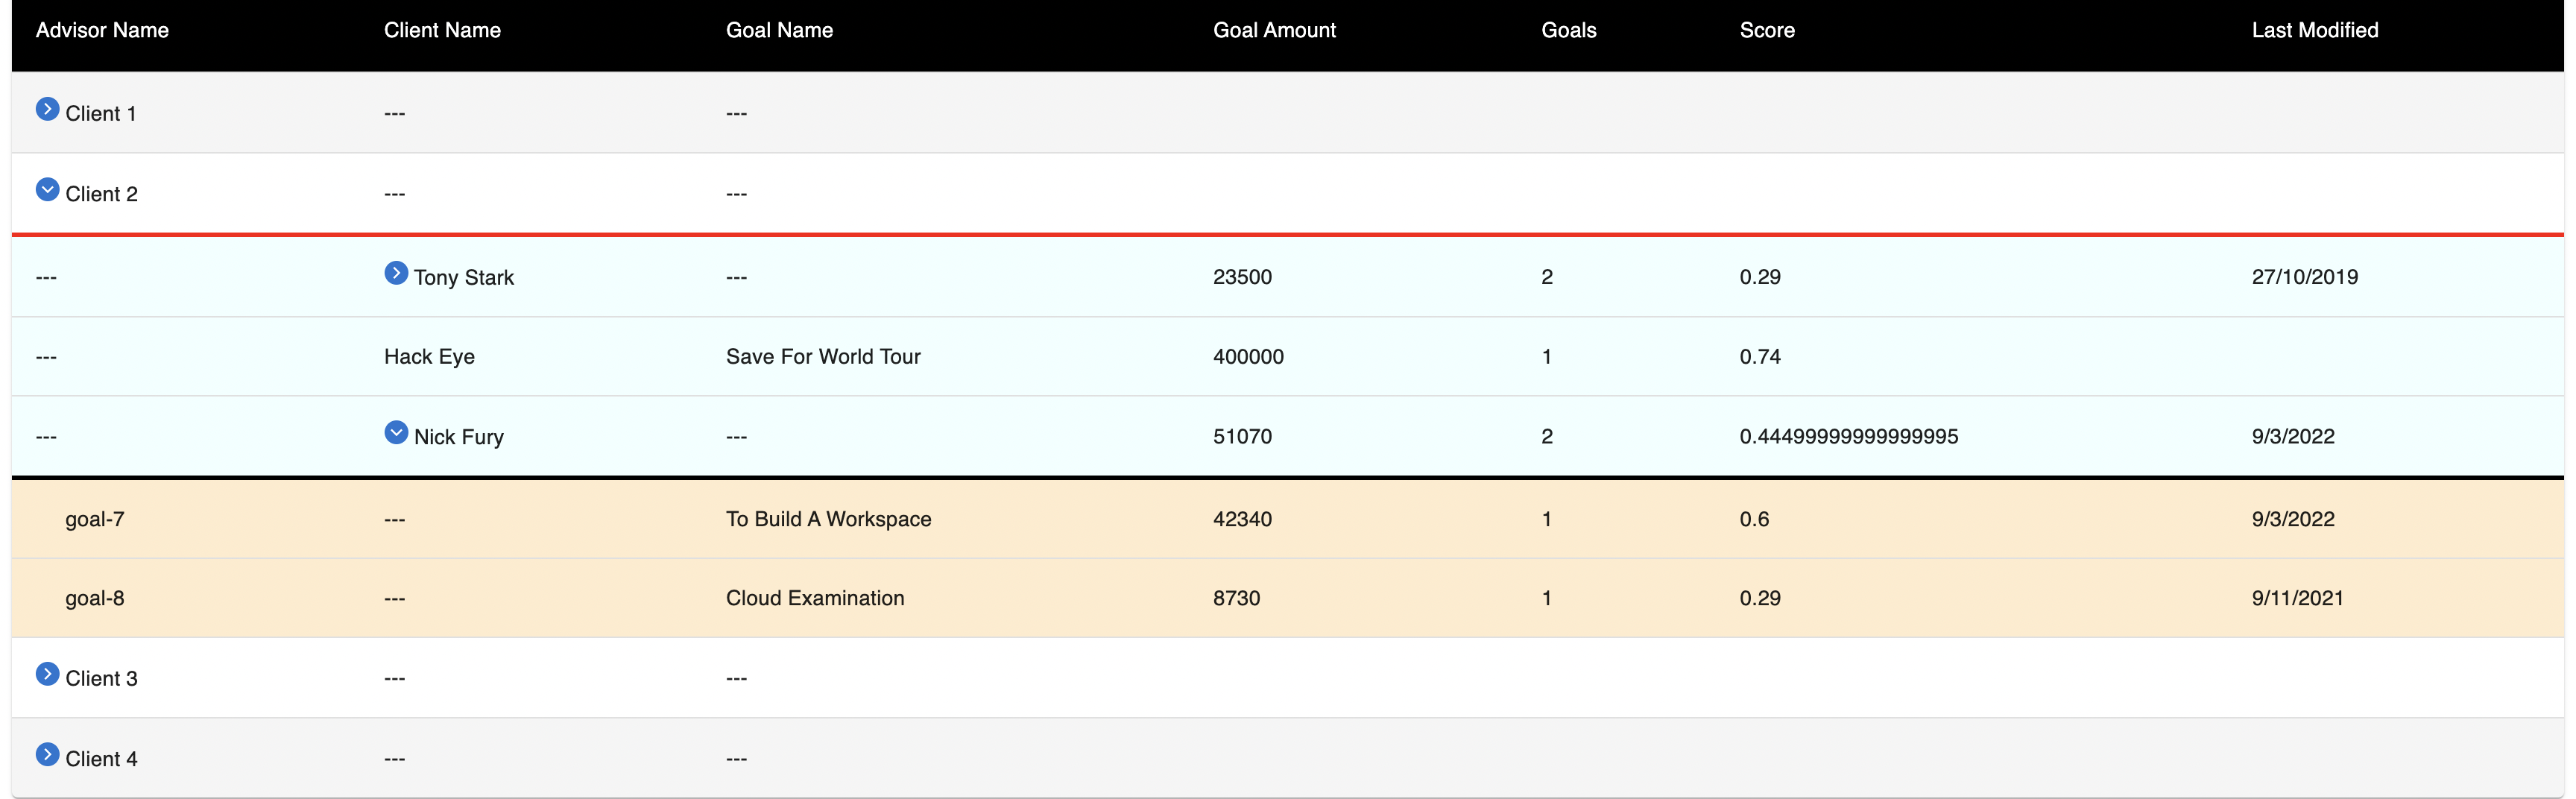Click the Cloud Examination goal name
The height and width of the screenshot is (799, 2576).
815,598
